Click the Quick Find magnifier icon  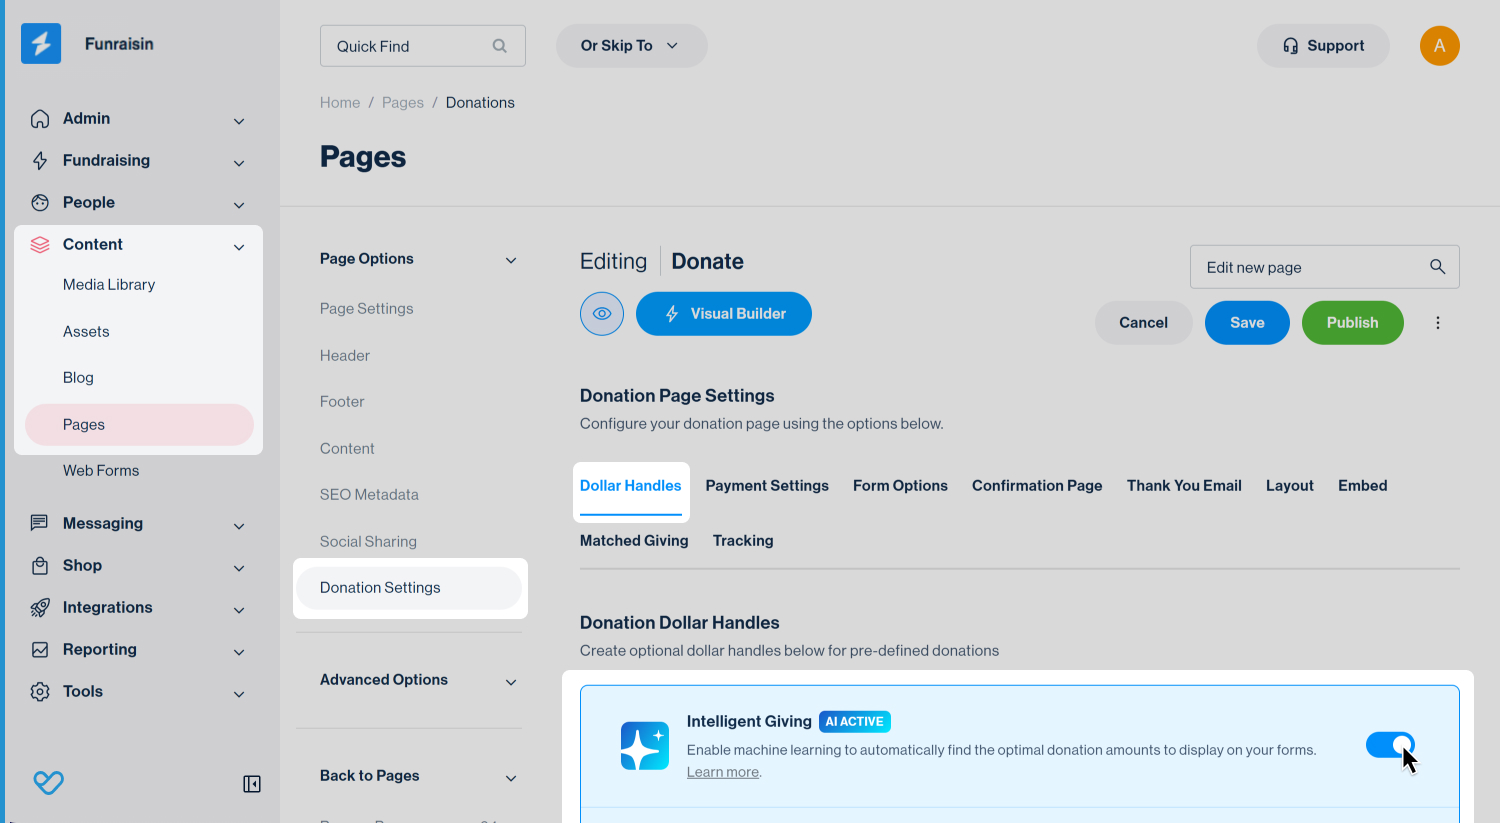point(500,46)
